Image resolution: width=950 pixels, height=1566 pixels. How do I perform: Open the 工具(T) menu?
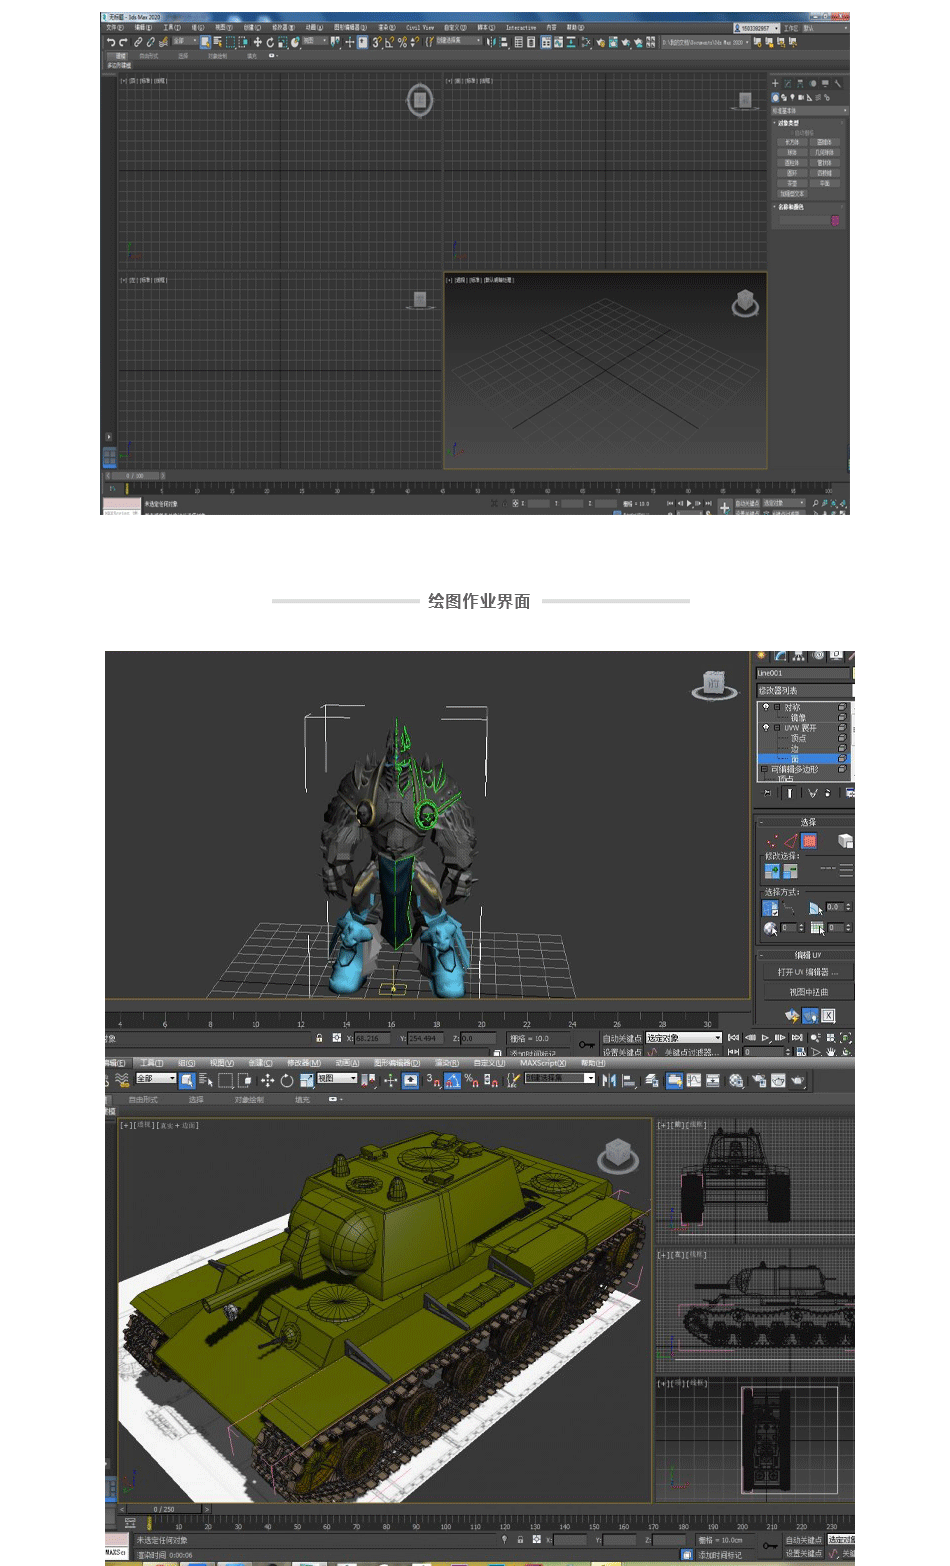pyautogui.click(x=151, y=1063)
